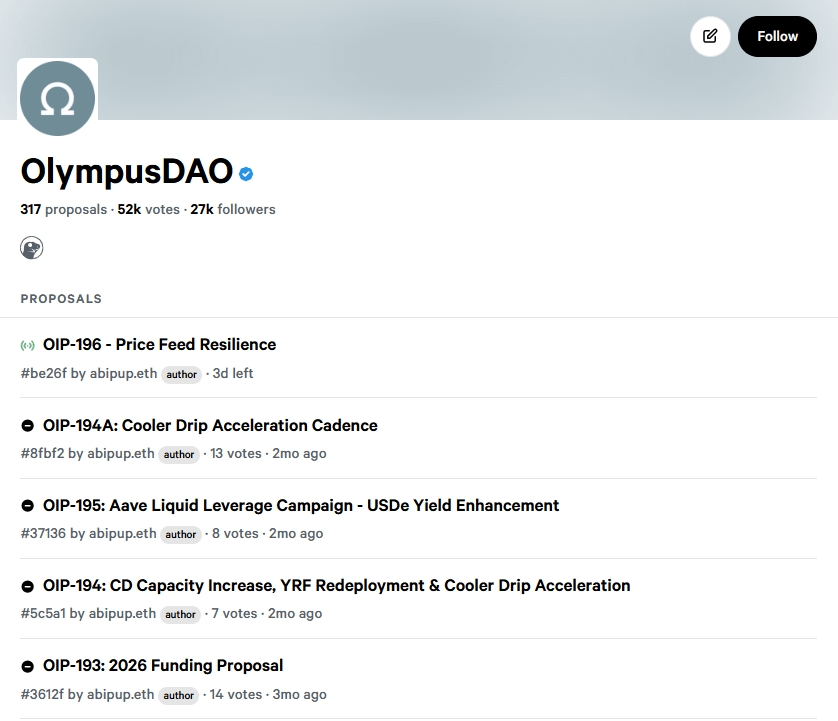Click the '7 votes' count text
The image size is (838, 721).
tap(234, 614)
